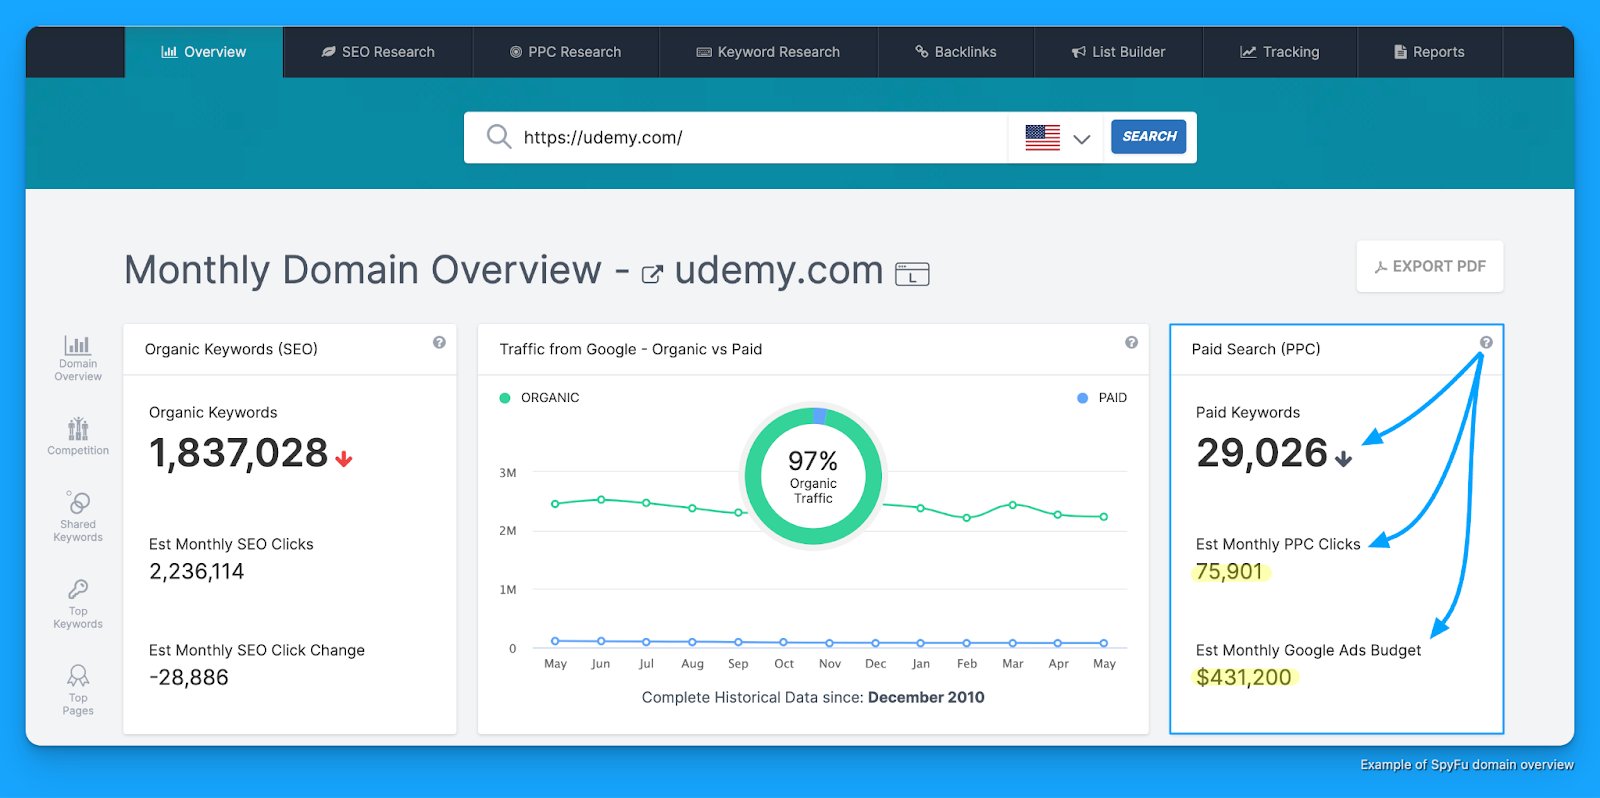The width and height of the screenshot is (1600, 798).
Task: Open the Overview tab
Action: pos(204,52)
